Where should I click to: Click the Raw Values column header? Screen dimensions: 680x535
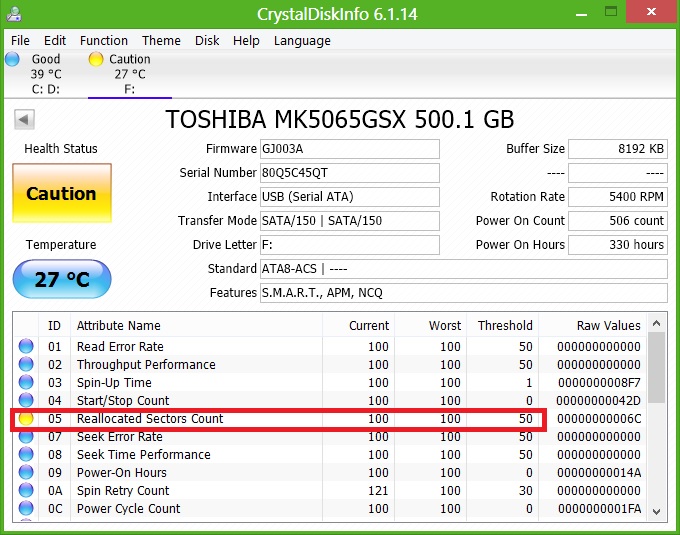pyautogui.click(x=592, y=325)
